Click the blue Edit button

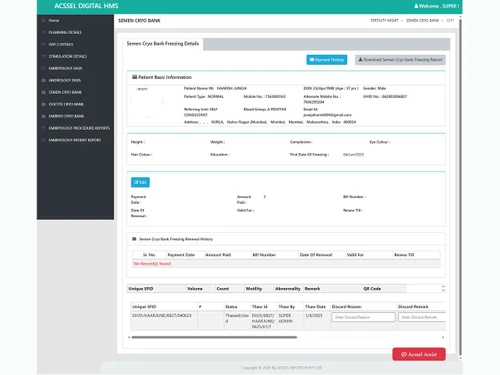(140, 182)
